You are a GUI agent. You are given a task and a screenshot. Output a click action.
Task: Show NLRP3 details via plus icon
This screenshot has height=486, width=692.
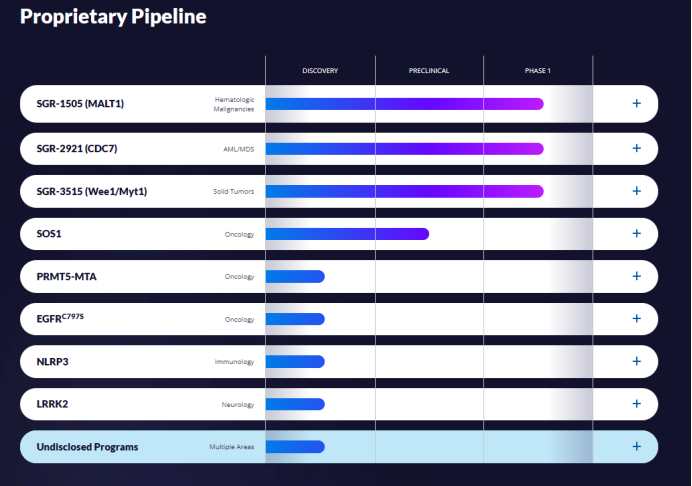coord(636,361)
